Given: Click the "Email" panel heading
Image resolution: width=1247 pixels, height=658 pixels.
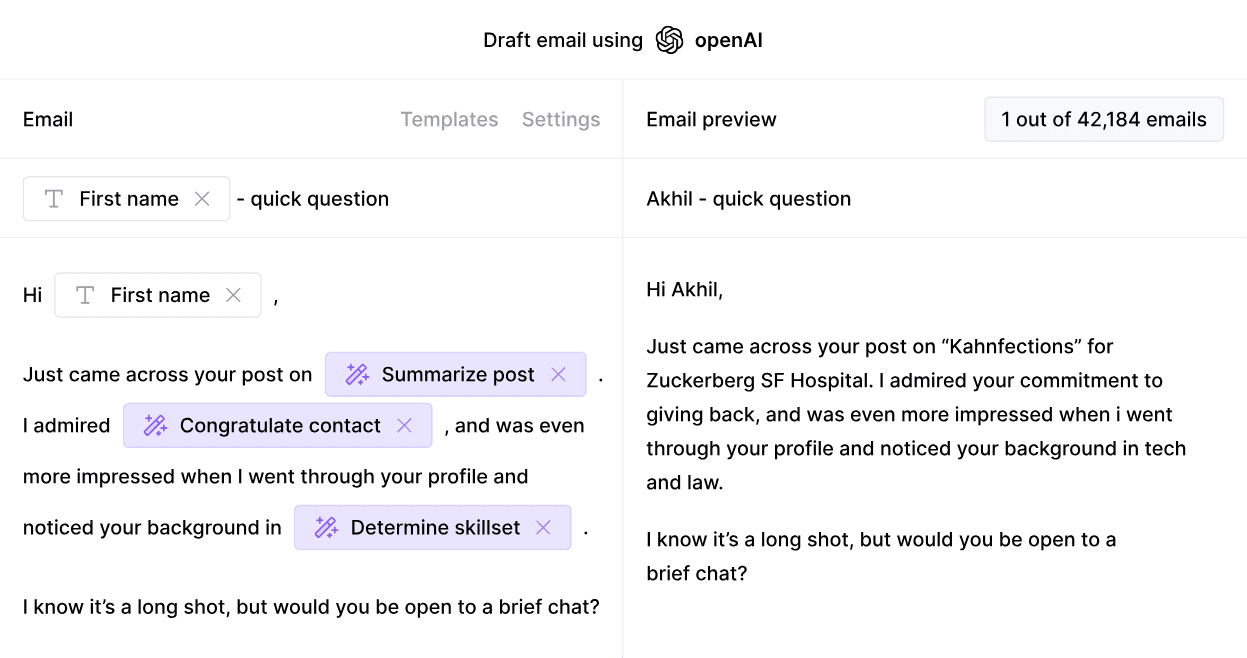Looking at the screenshot, I should point(48,120).
